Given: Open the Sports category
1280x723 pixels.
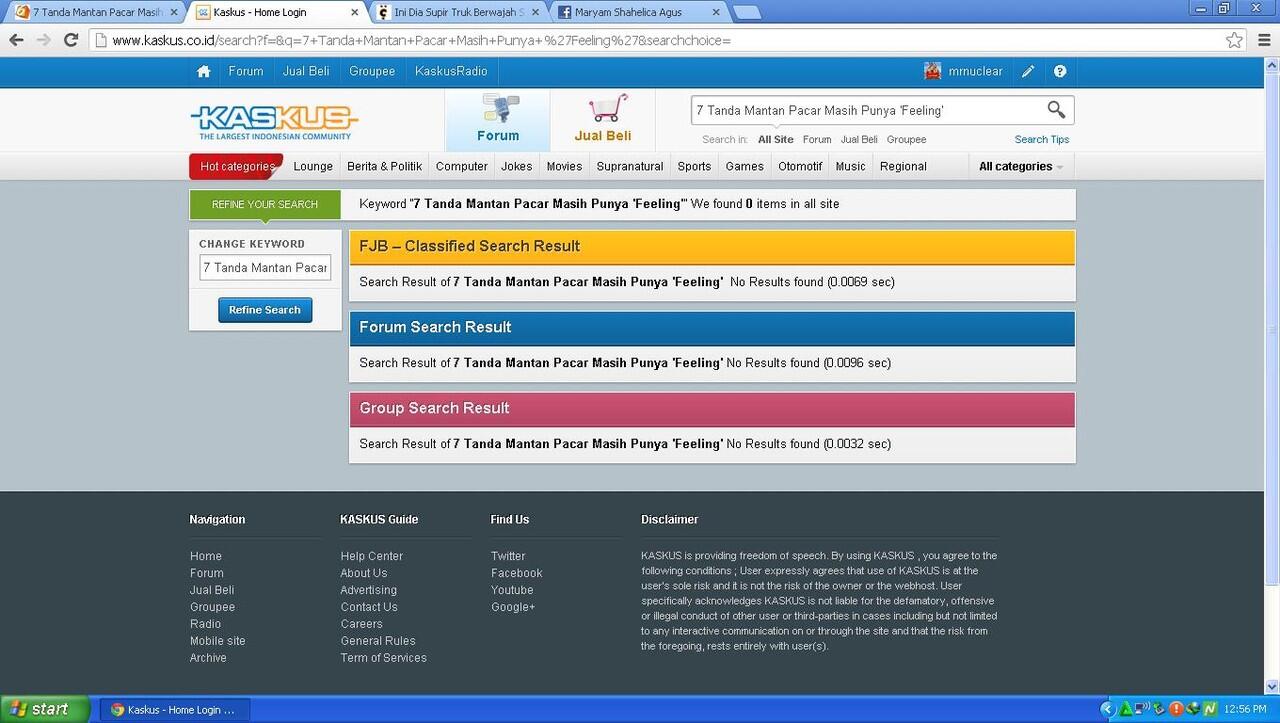Looking at the screenshot, I should [694, 166].
